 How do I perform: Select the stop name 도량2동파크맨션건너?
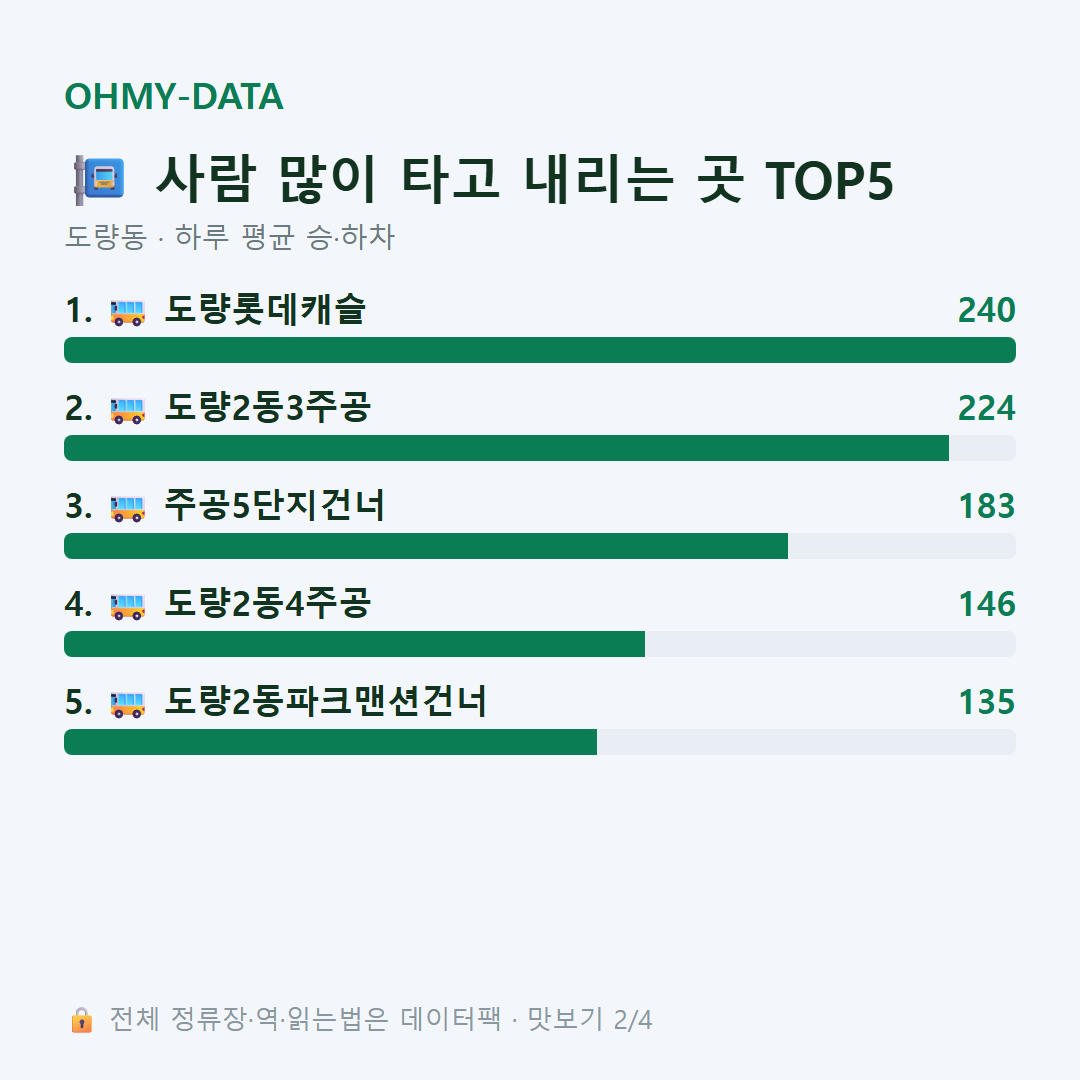point(326,701)
